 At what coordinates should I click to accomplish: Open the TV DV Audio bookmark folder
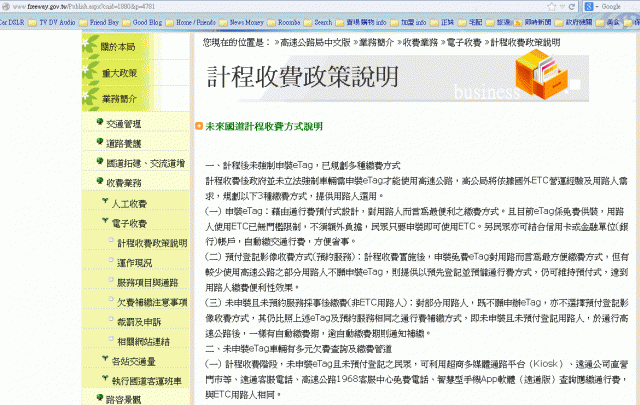pyautogui.click(x=51, y=22)
